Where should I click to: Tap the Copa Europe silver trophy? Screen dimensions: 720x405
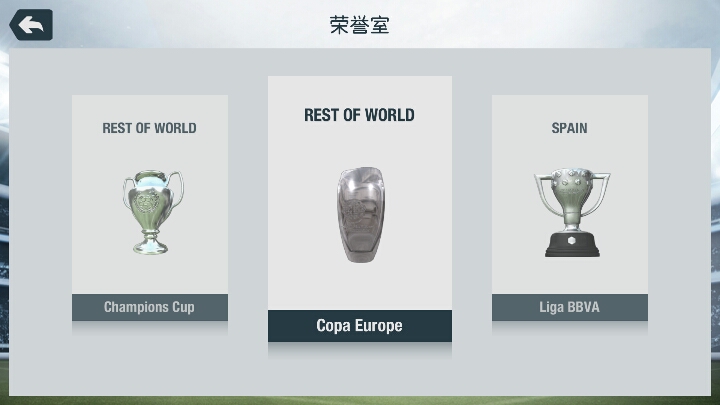pos(361,215)
